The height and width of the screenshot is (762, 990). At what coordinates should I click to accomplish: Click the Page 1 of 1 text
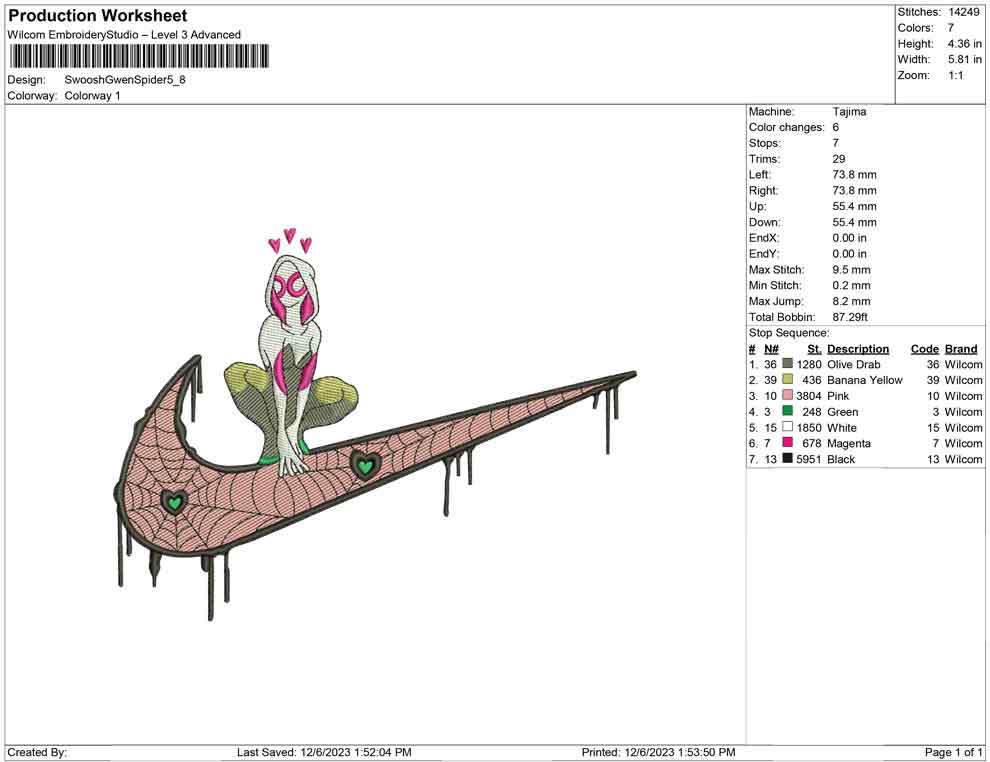pyautogui.click(x=953, y=752)
